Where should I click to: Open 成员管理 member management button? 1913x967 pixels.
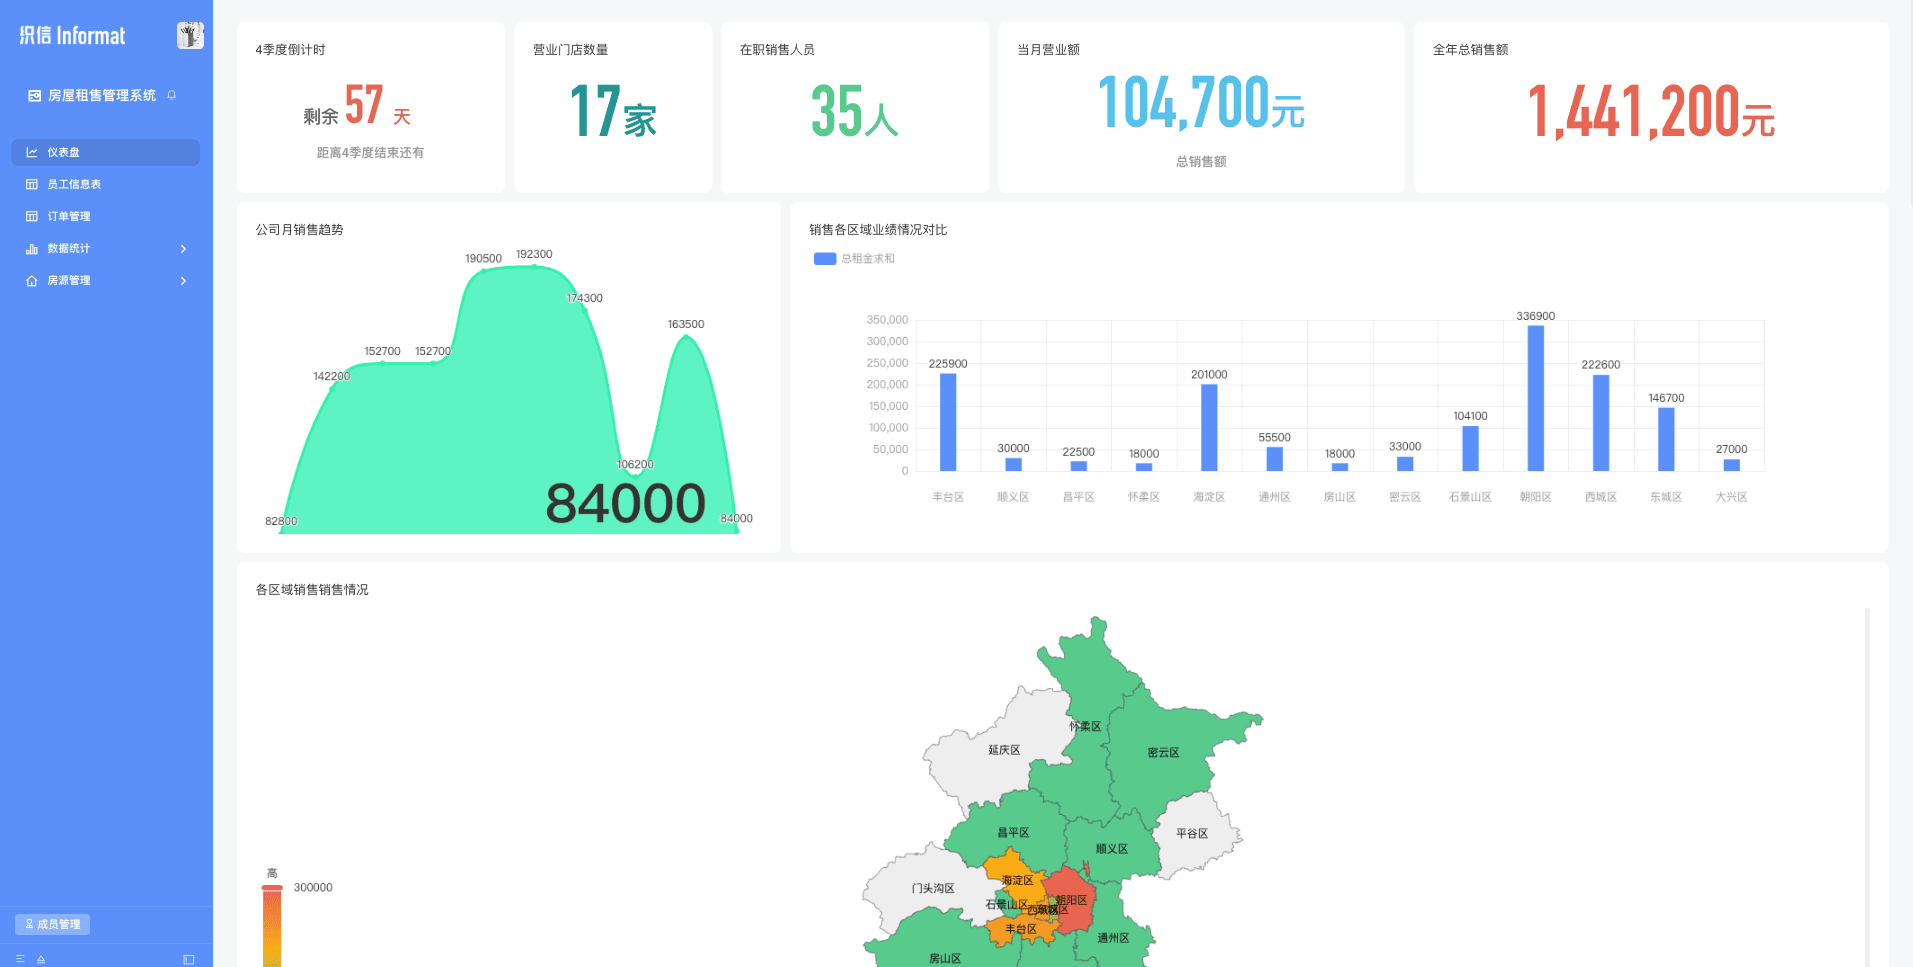(x=53, y=924)
